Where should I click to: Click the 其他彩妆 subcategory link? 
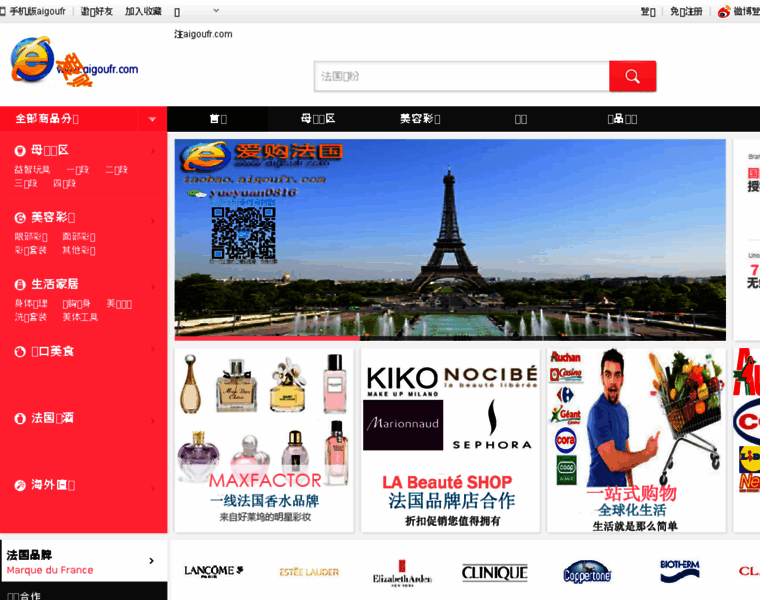pyautogui.click(x=79, y=250)
